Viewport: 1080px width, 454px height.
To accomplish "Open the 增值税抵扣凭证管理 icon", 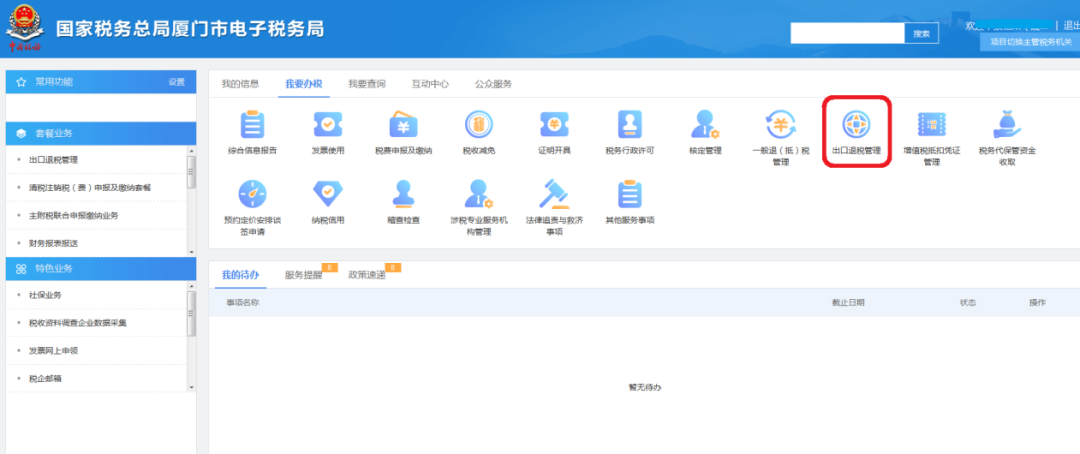I will 931,125.
